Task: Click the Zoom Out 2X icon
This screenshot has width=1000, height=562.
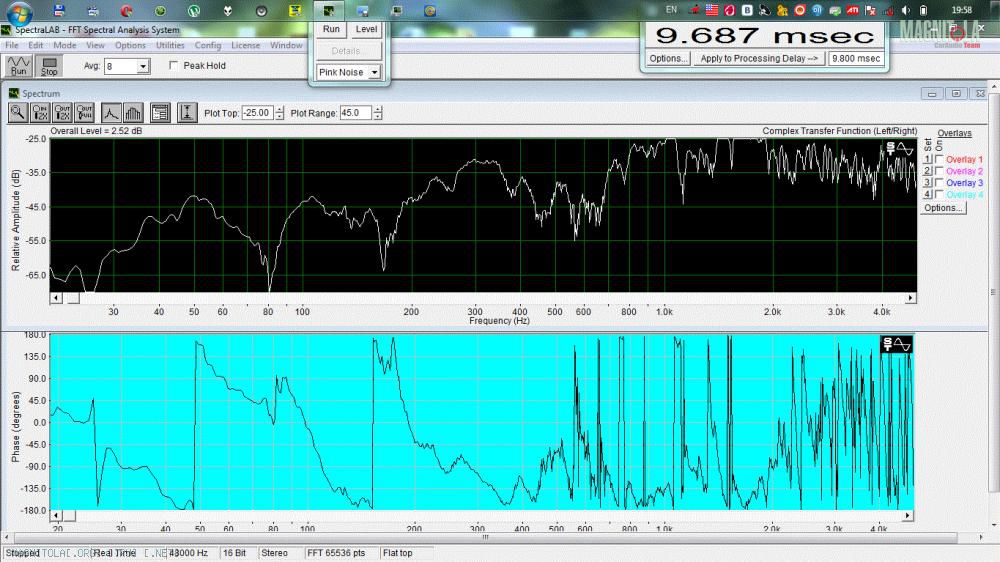Action: pyautogui.click(x=62, y=113)
